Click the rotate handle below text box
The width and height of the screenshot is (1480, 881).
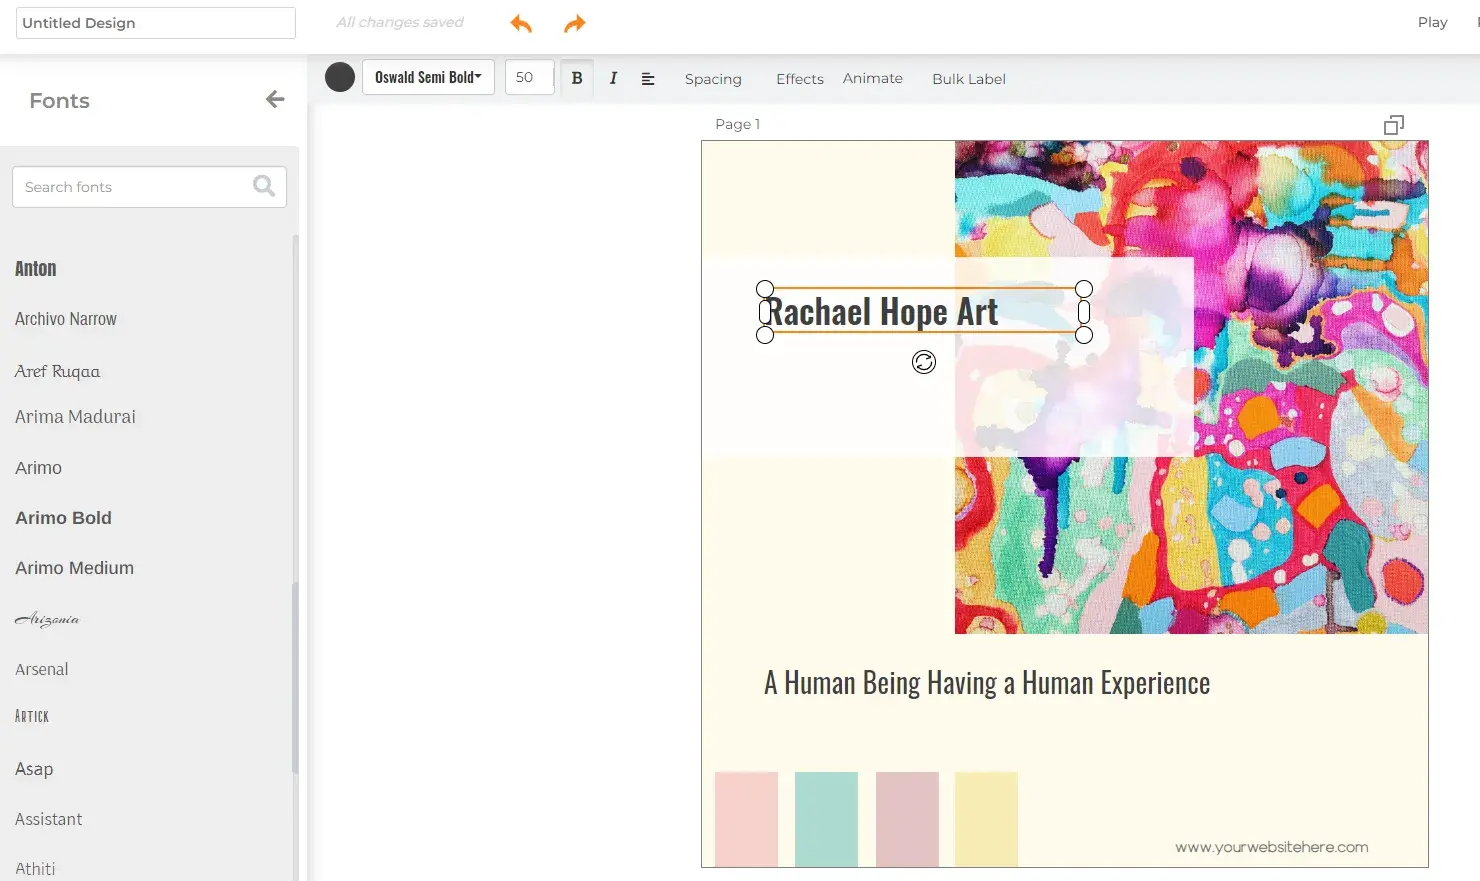pos(924,362)
